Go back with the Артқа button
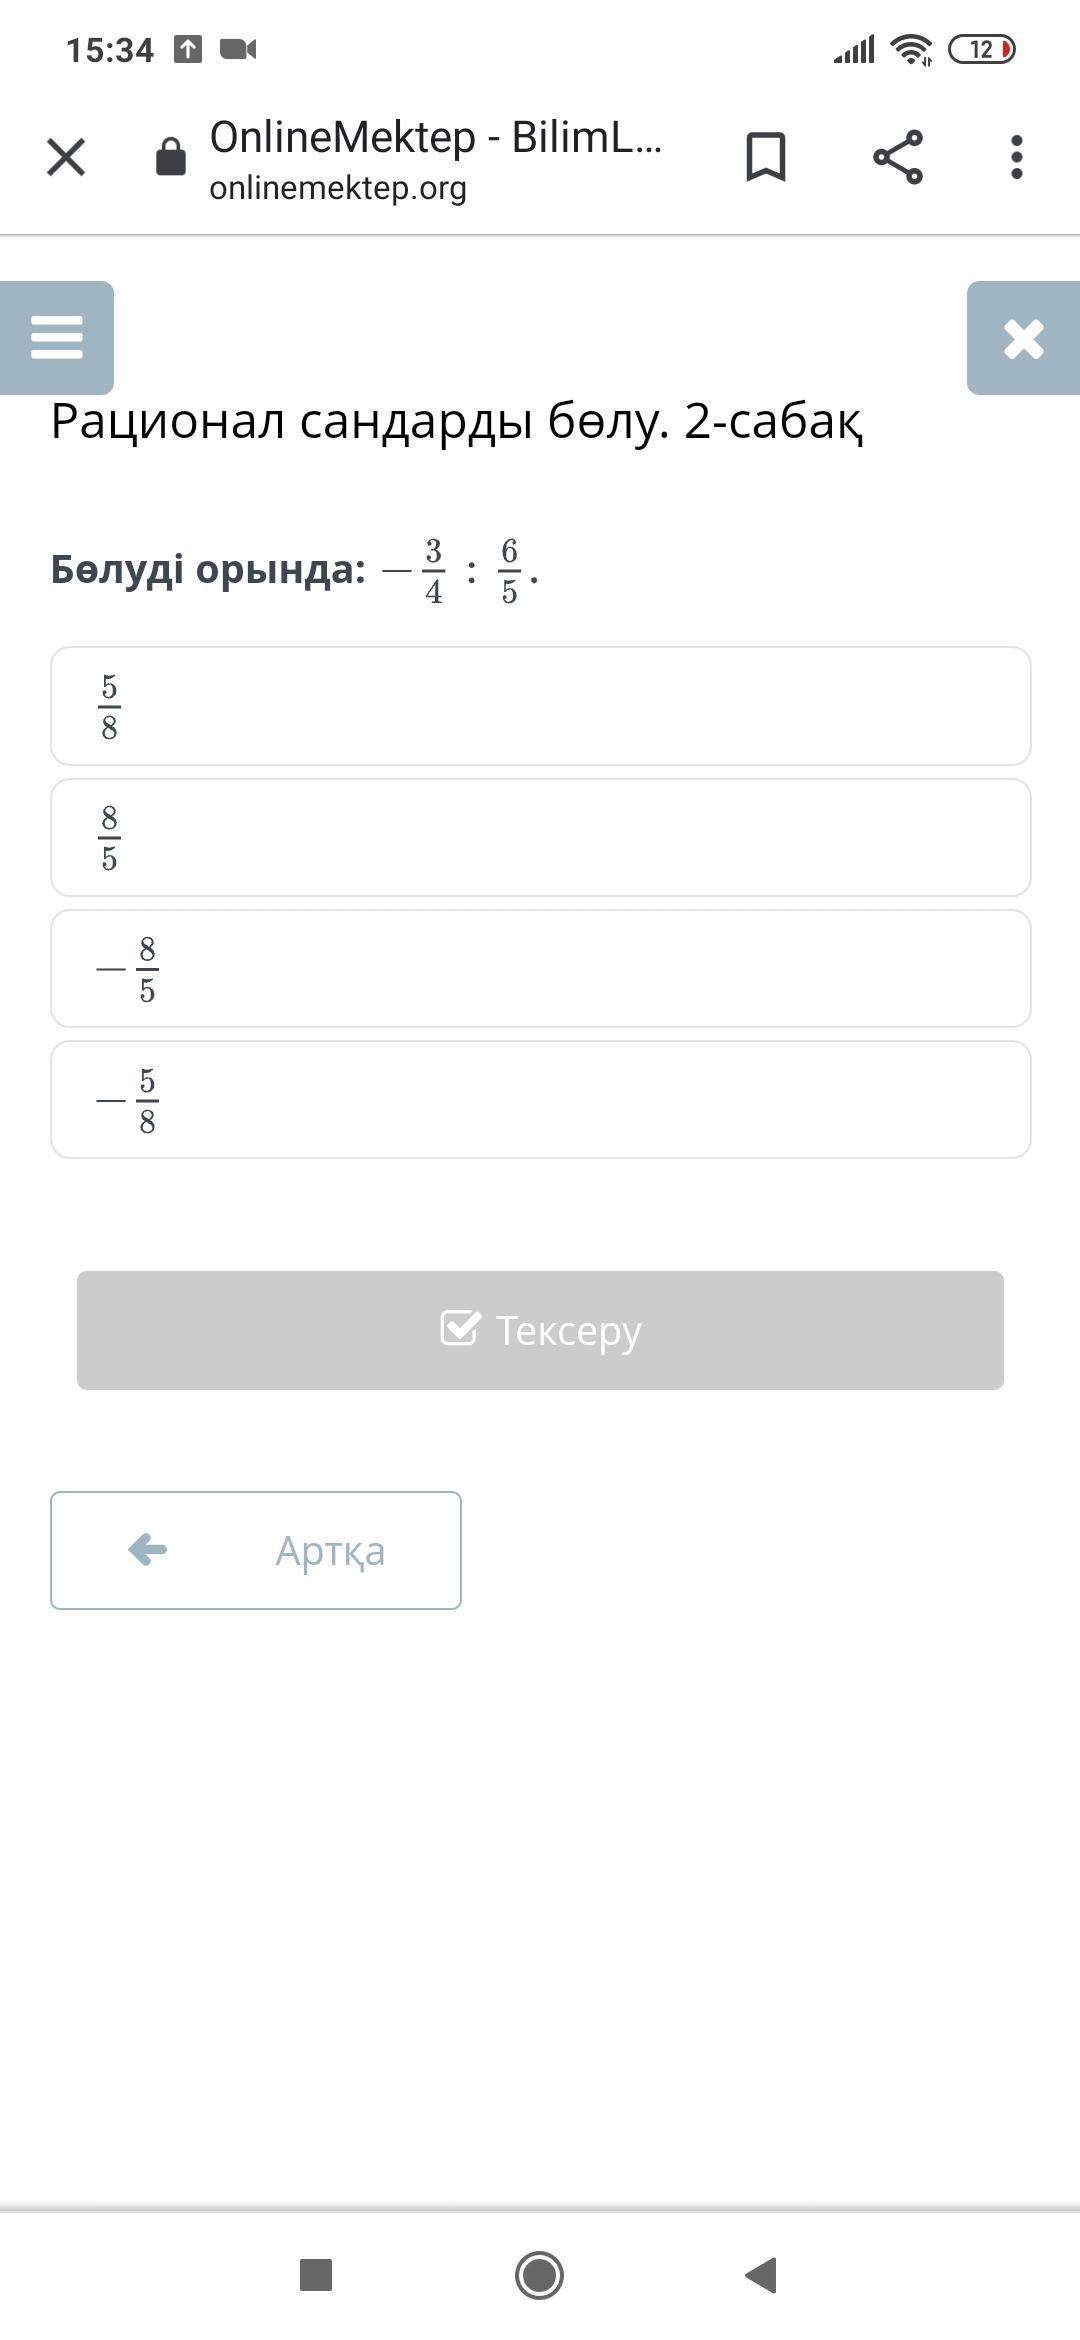The image size is (1080, 2340). [x=256, y=1550]
